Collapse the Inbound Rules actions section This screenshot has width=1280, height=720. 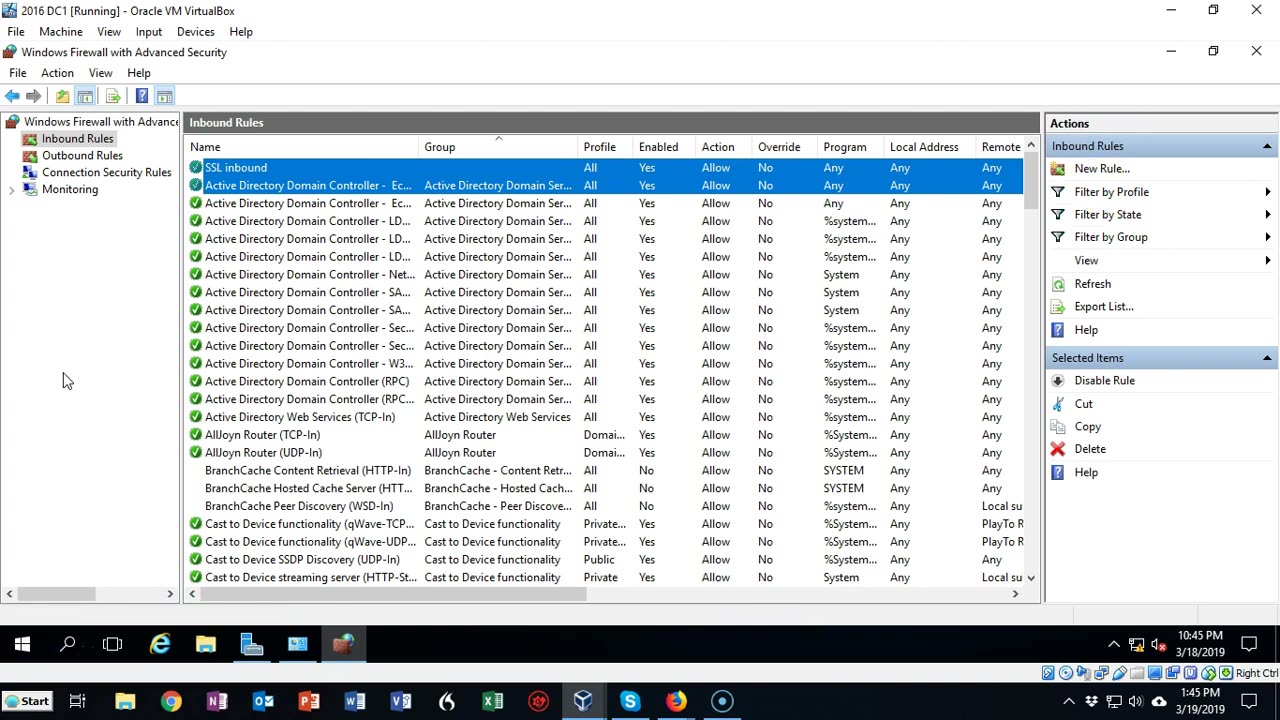pos(1267,146)
